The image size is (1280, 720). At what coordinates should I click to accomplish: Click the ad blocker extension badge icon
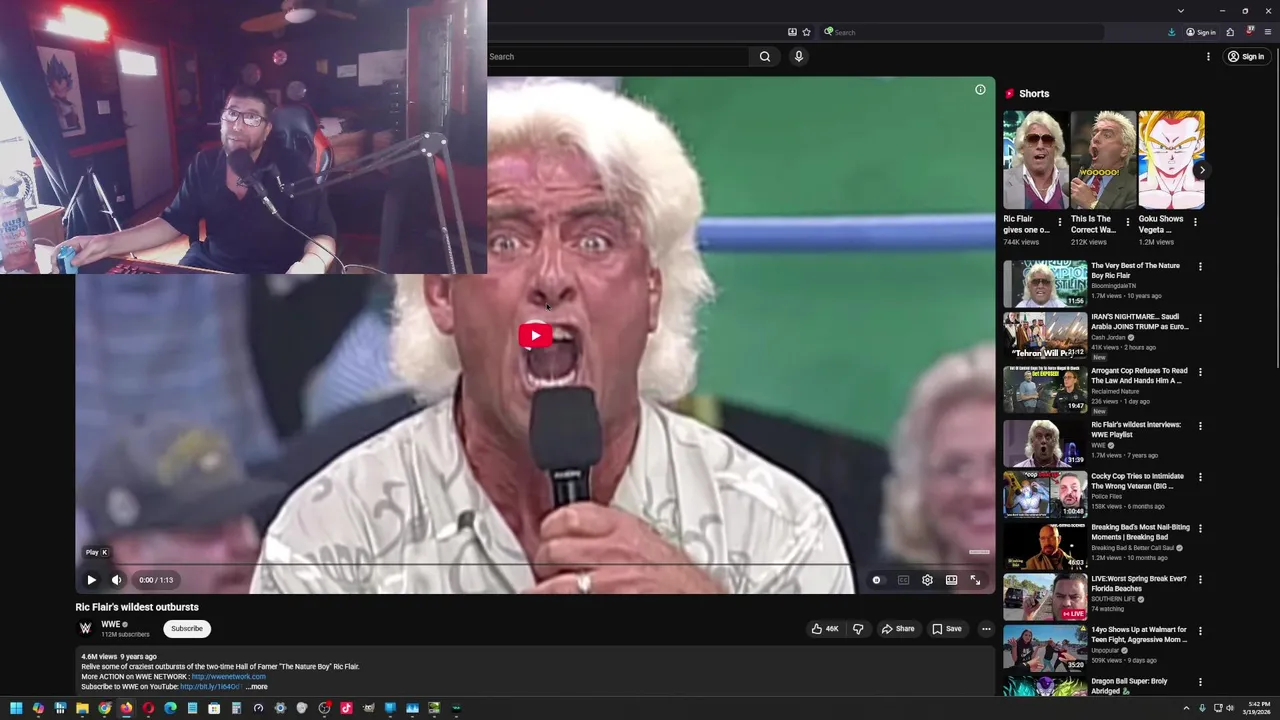tap(1250, 31)
